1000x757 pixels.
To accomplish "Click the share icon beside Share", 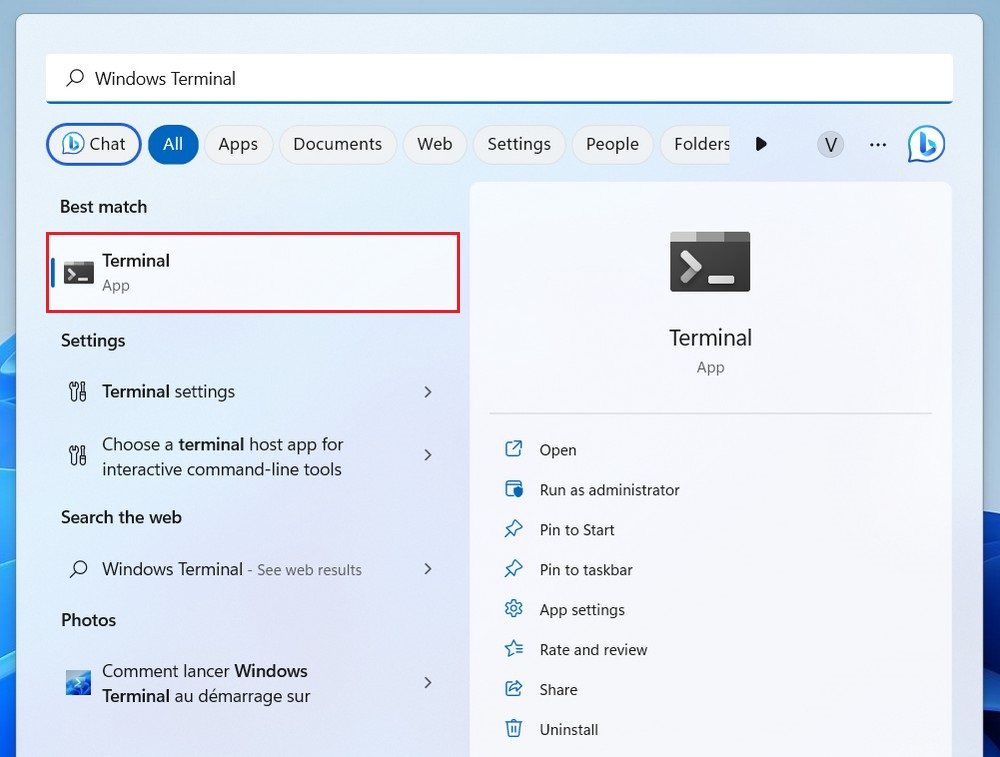I will [513, 689].
